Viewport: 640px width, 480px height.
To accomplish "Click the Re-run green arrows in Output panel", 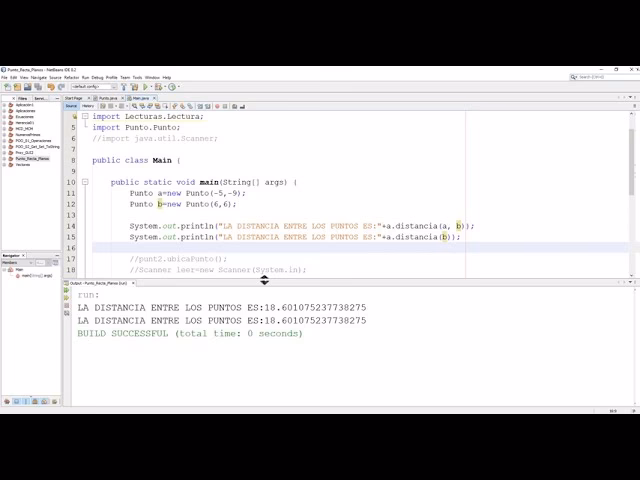I will 67,290.
